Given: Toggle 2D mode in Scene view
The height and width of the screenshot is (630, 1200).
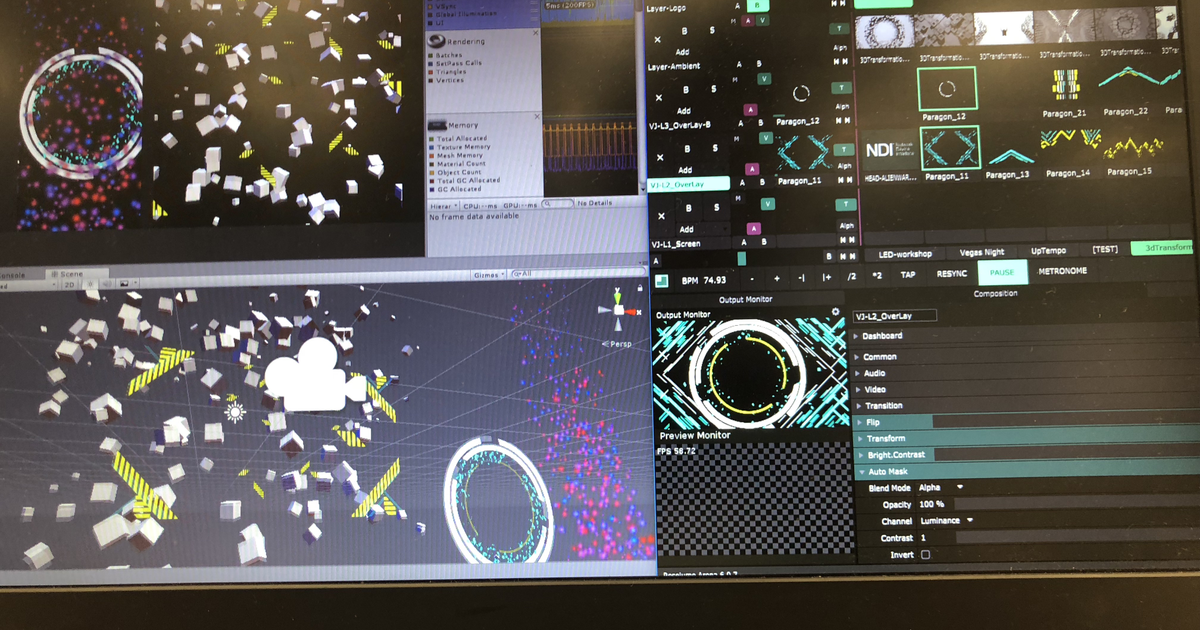Looking at the screenshot, I should point(69,284).
